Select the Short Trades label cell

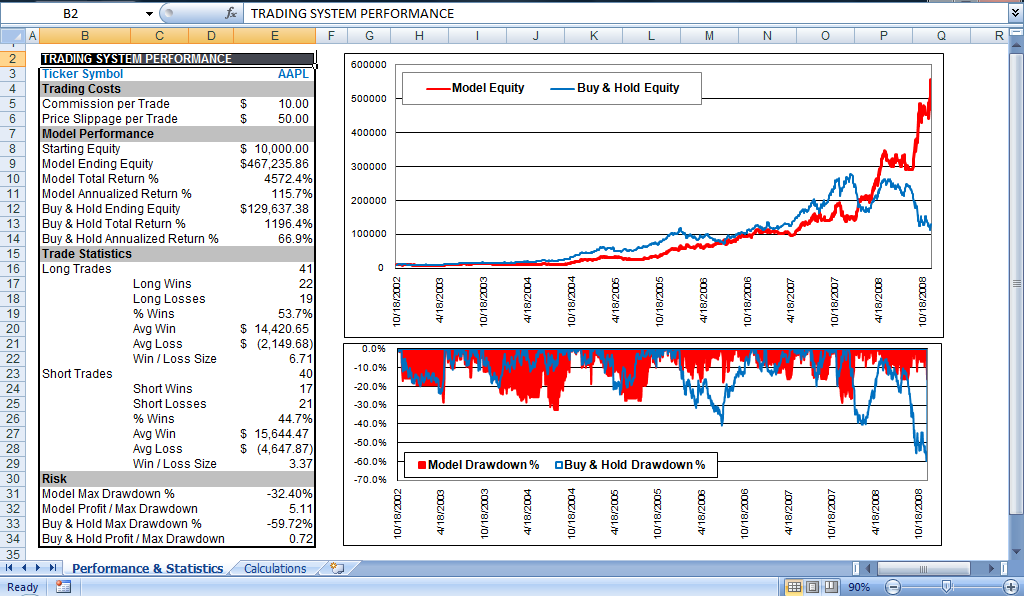click(x=77, y=374)
